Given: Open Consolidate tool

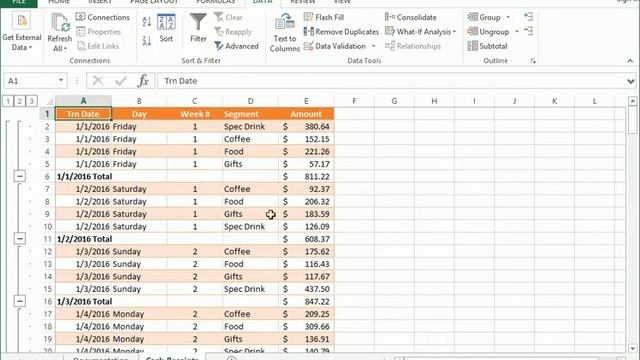Looking at the screenshot, I should (x=411, y=17).
